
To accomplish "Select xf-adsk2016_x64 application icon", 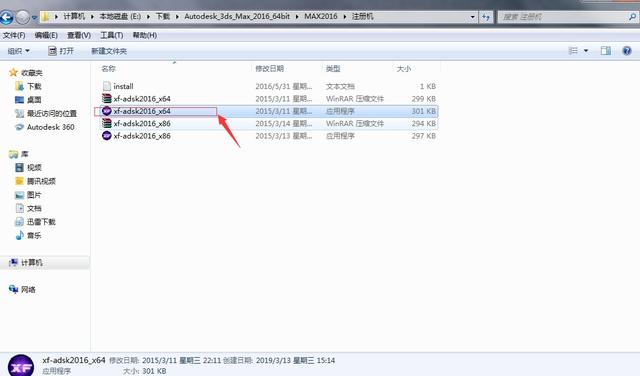I will pyautogui.click(x=107, y=111).
